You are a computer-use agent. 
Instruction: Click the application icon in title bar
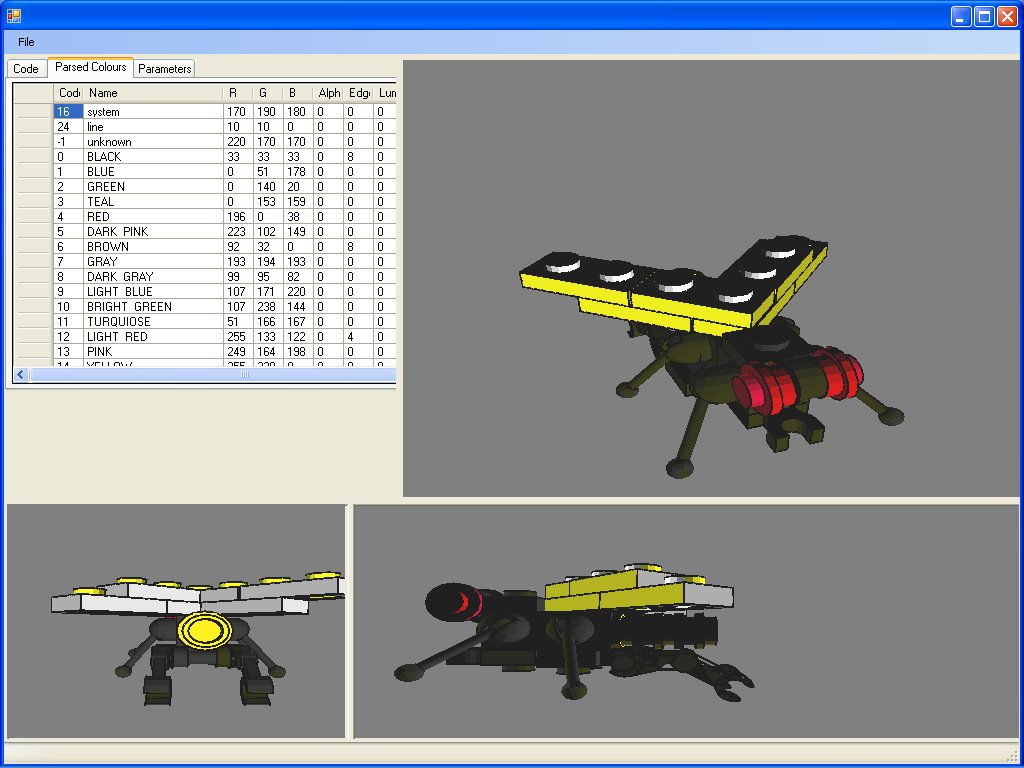point(14,16)
